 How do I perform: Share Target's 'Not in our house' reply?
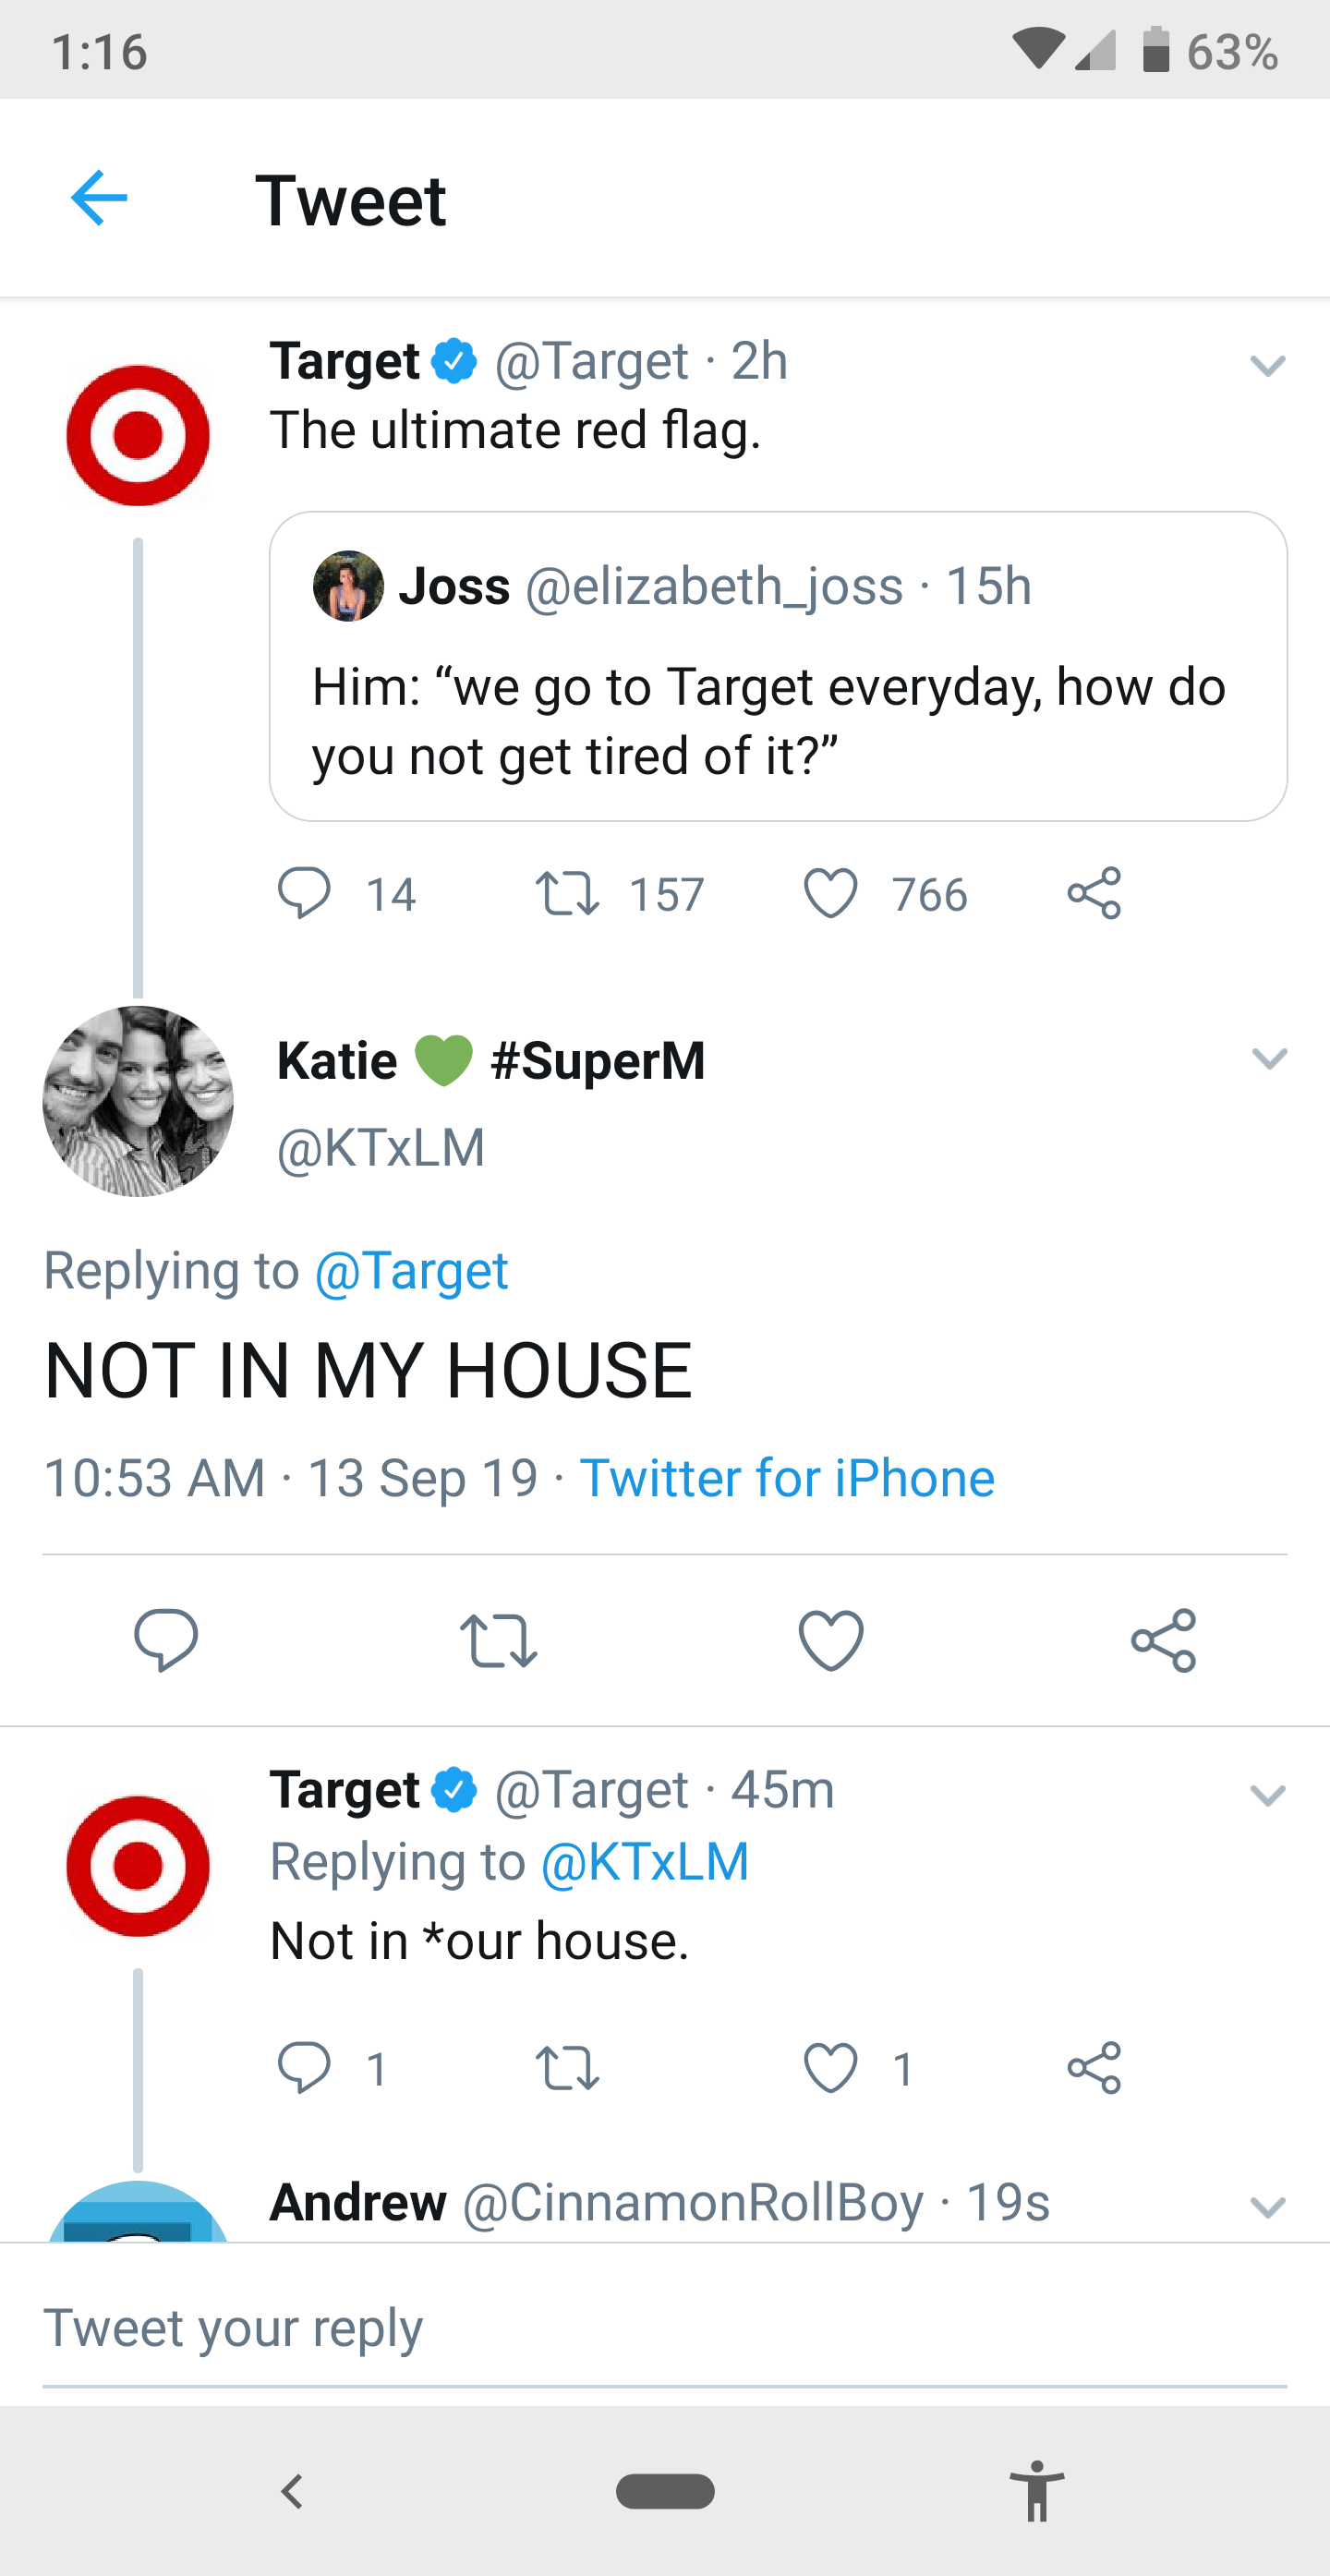pyautogui.click(x=1094, y=2068)
